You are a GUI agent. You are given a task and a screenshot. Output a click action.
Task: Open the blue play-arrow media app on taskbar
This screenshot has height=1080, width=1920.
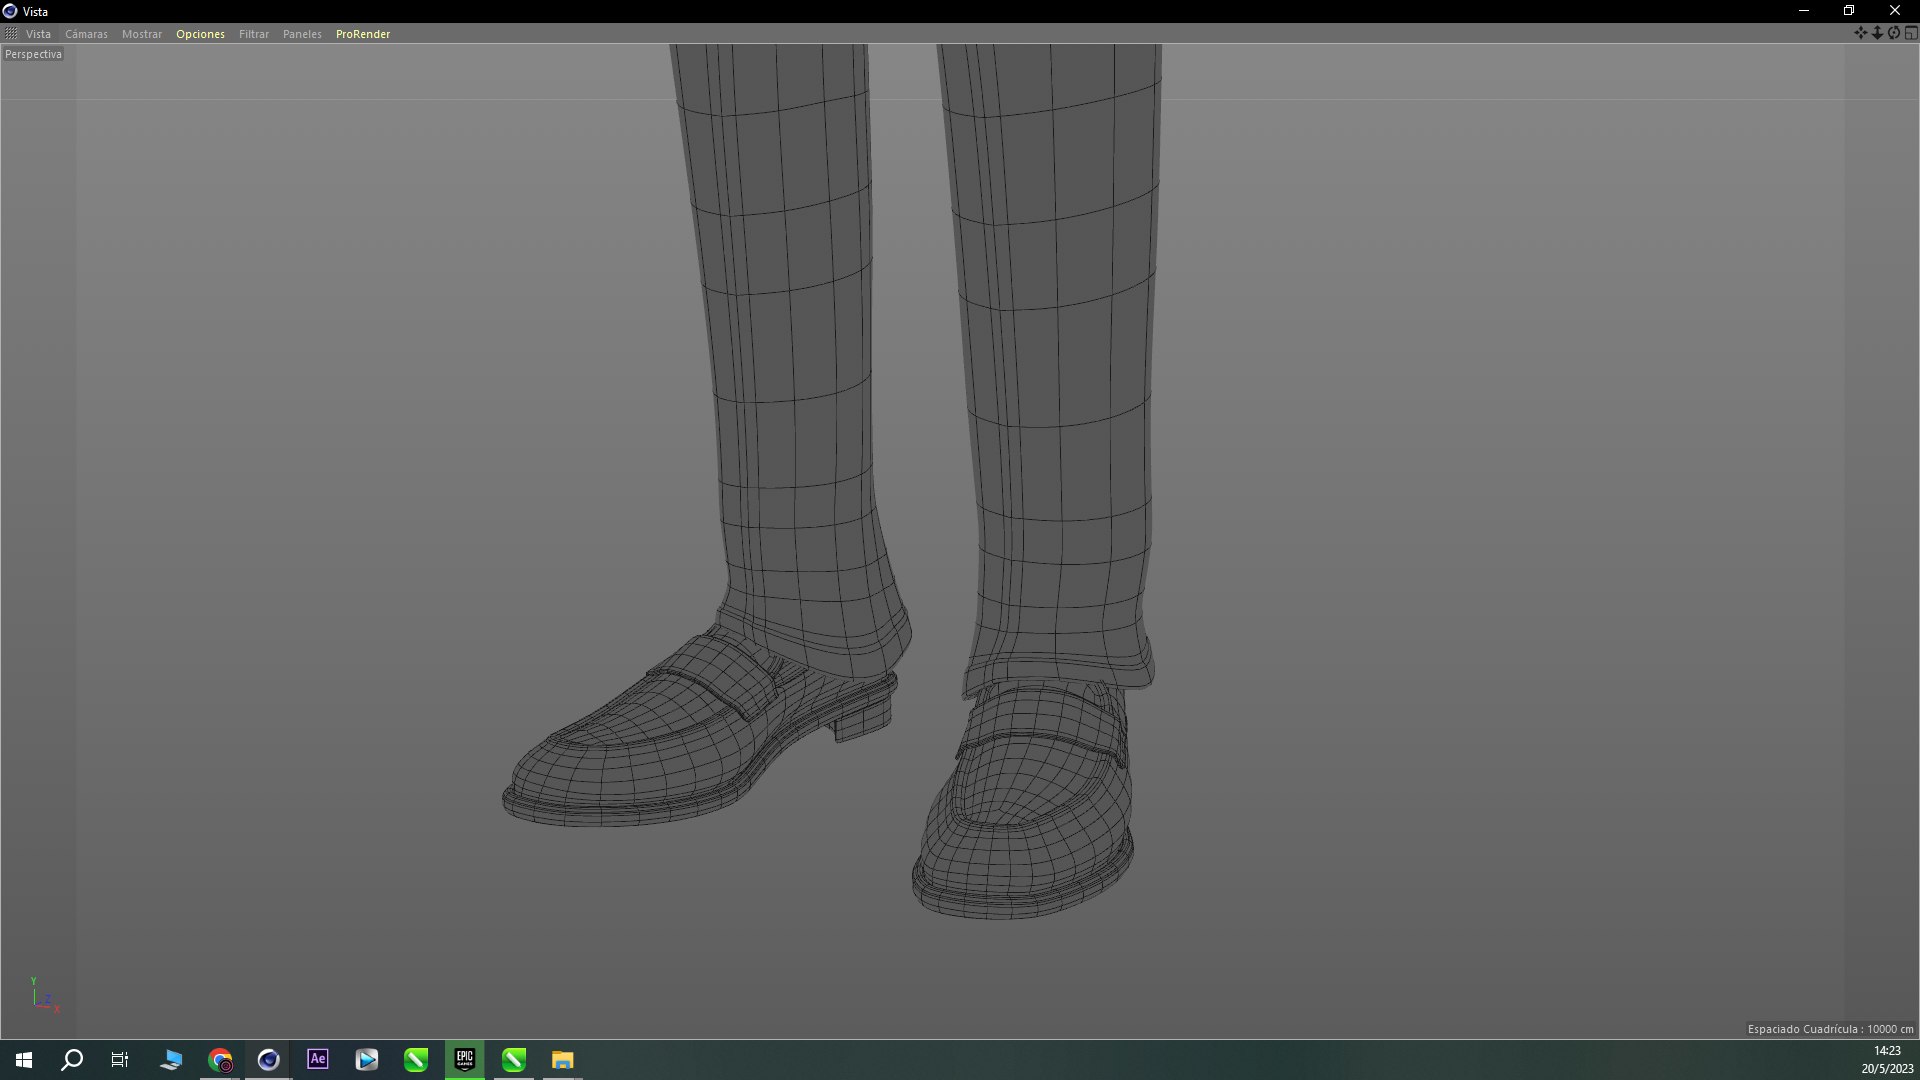tap(367, 1060)
